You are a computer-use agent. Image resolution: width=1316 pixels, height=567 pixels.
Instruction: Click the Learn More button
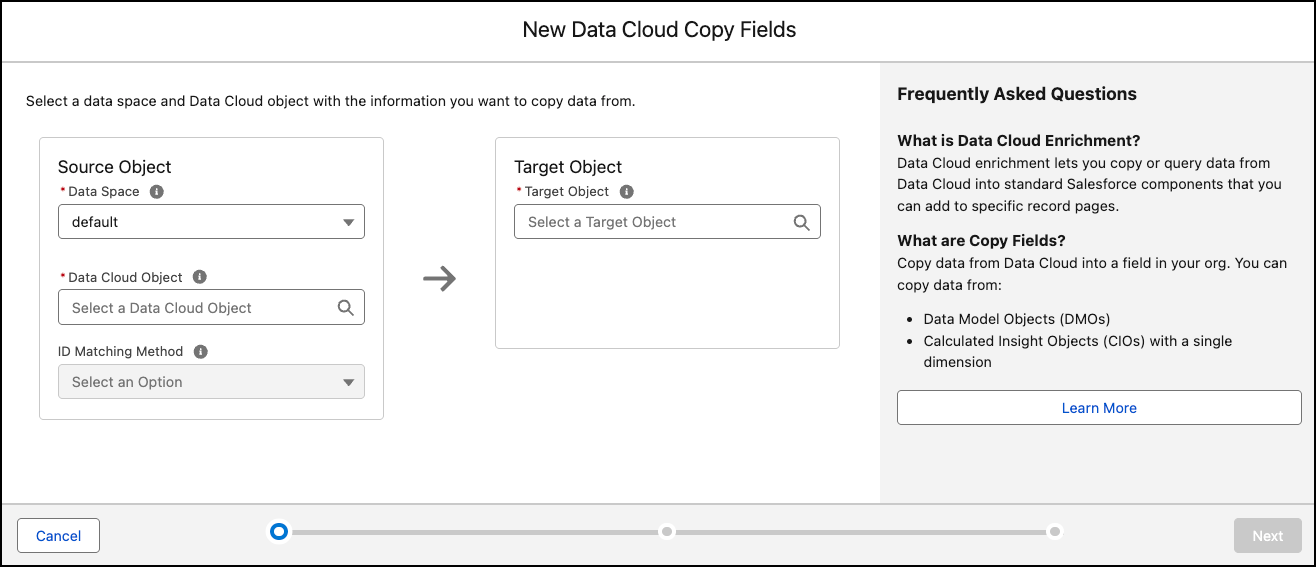coord(1099,408)
